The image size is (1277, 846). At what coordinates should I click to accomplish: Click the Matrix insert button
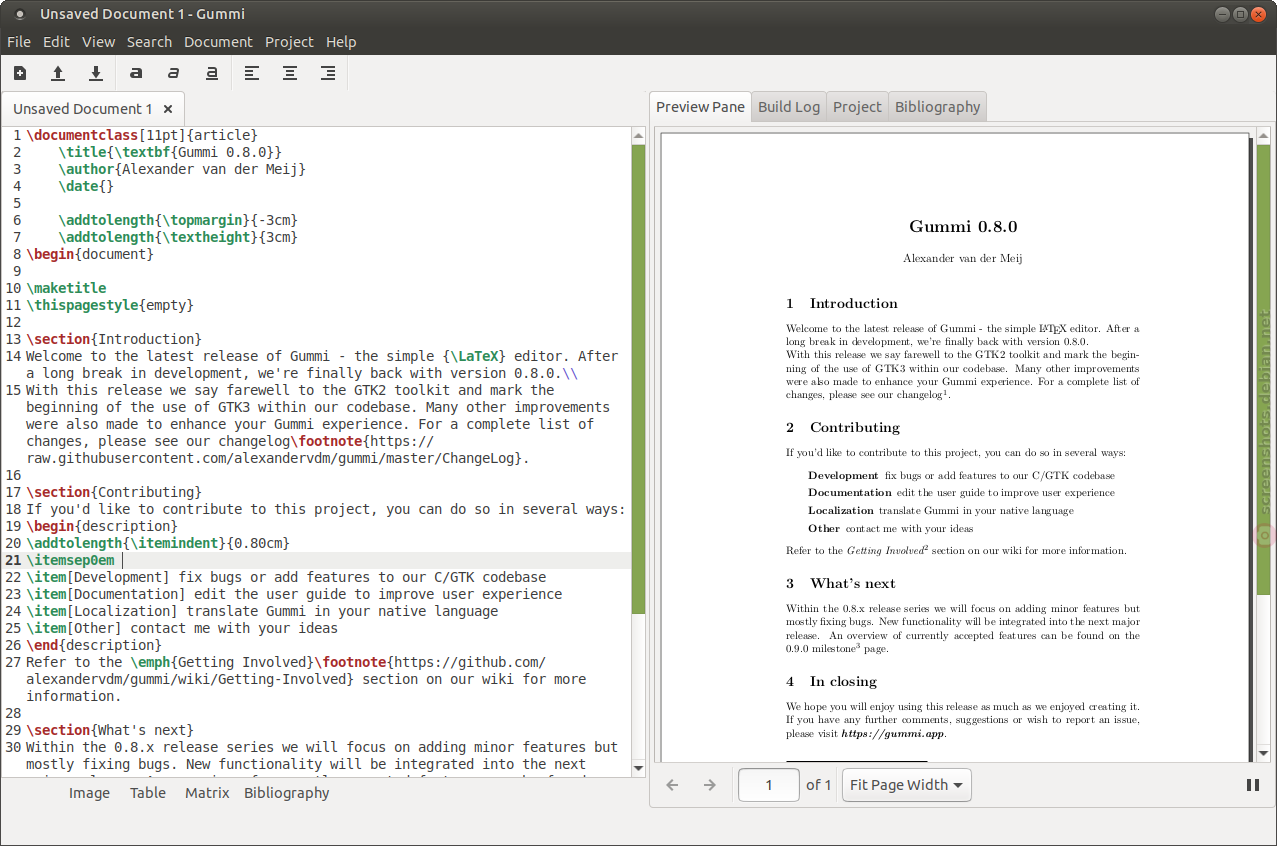207,793
